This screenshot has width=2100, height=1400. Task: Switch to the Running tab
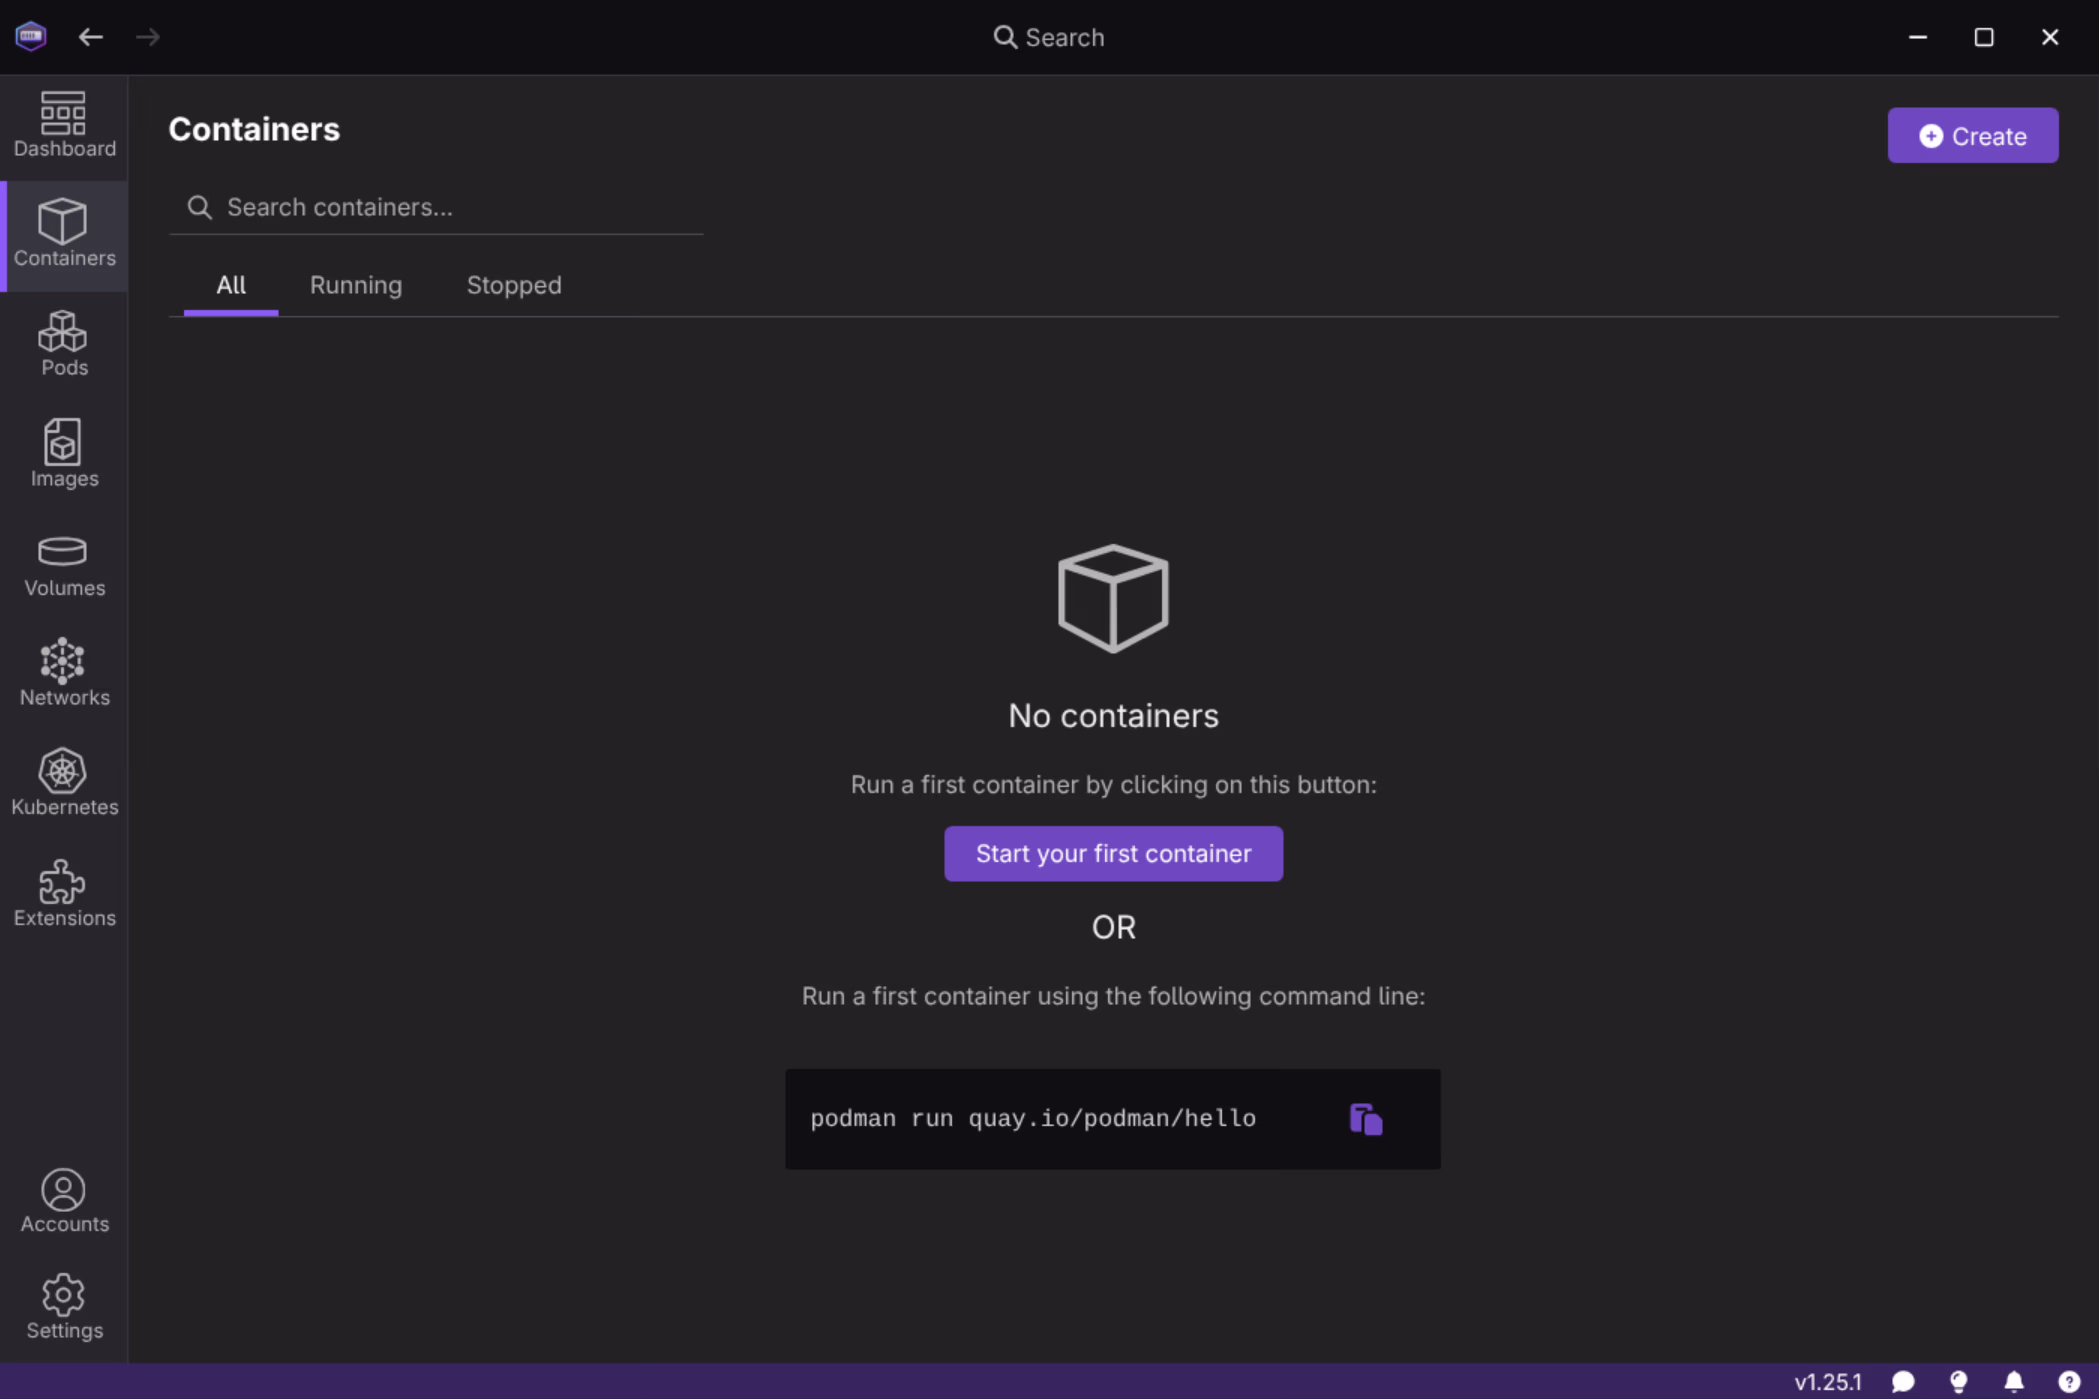coord(356,286)
